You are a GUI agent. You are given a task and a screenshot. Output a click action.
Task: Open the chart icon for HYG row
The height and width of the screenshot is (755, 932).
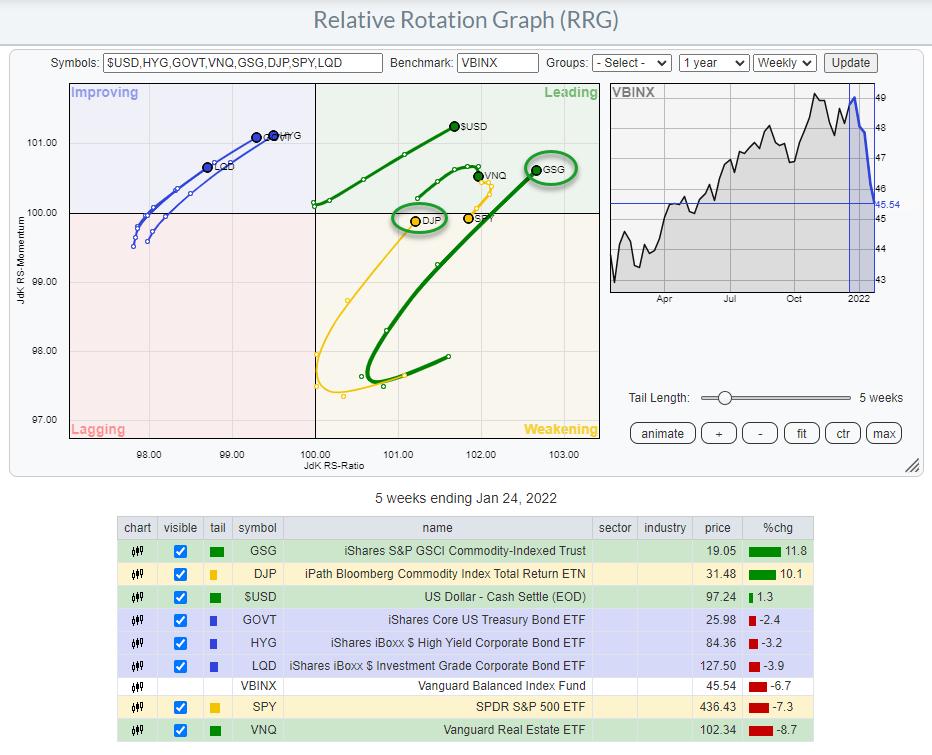(x=137, y=642)
